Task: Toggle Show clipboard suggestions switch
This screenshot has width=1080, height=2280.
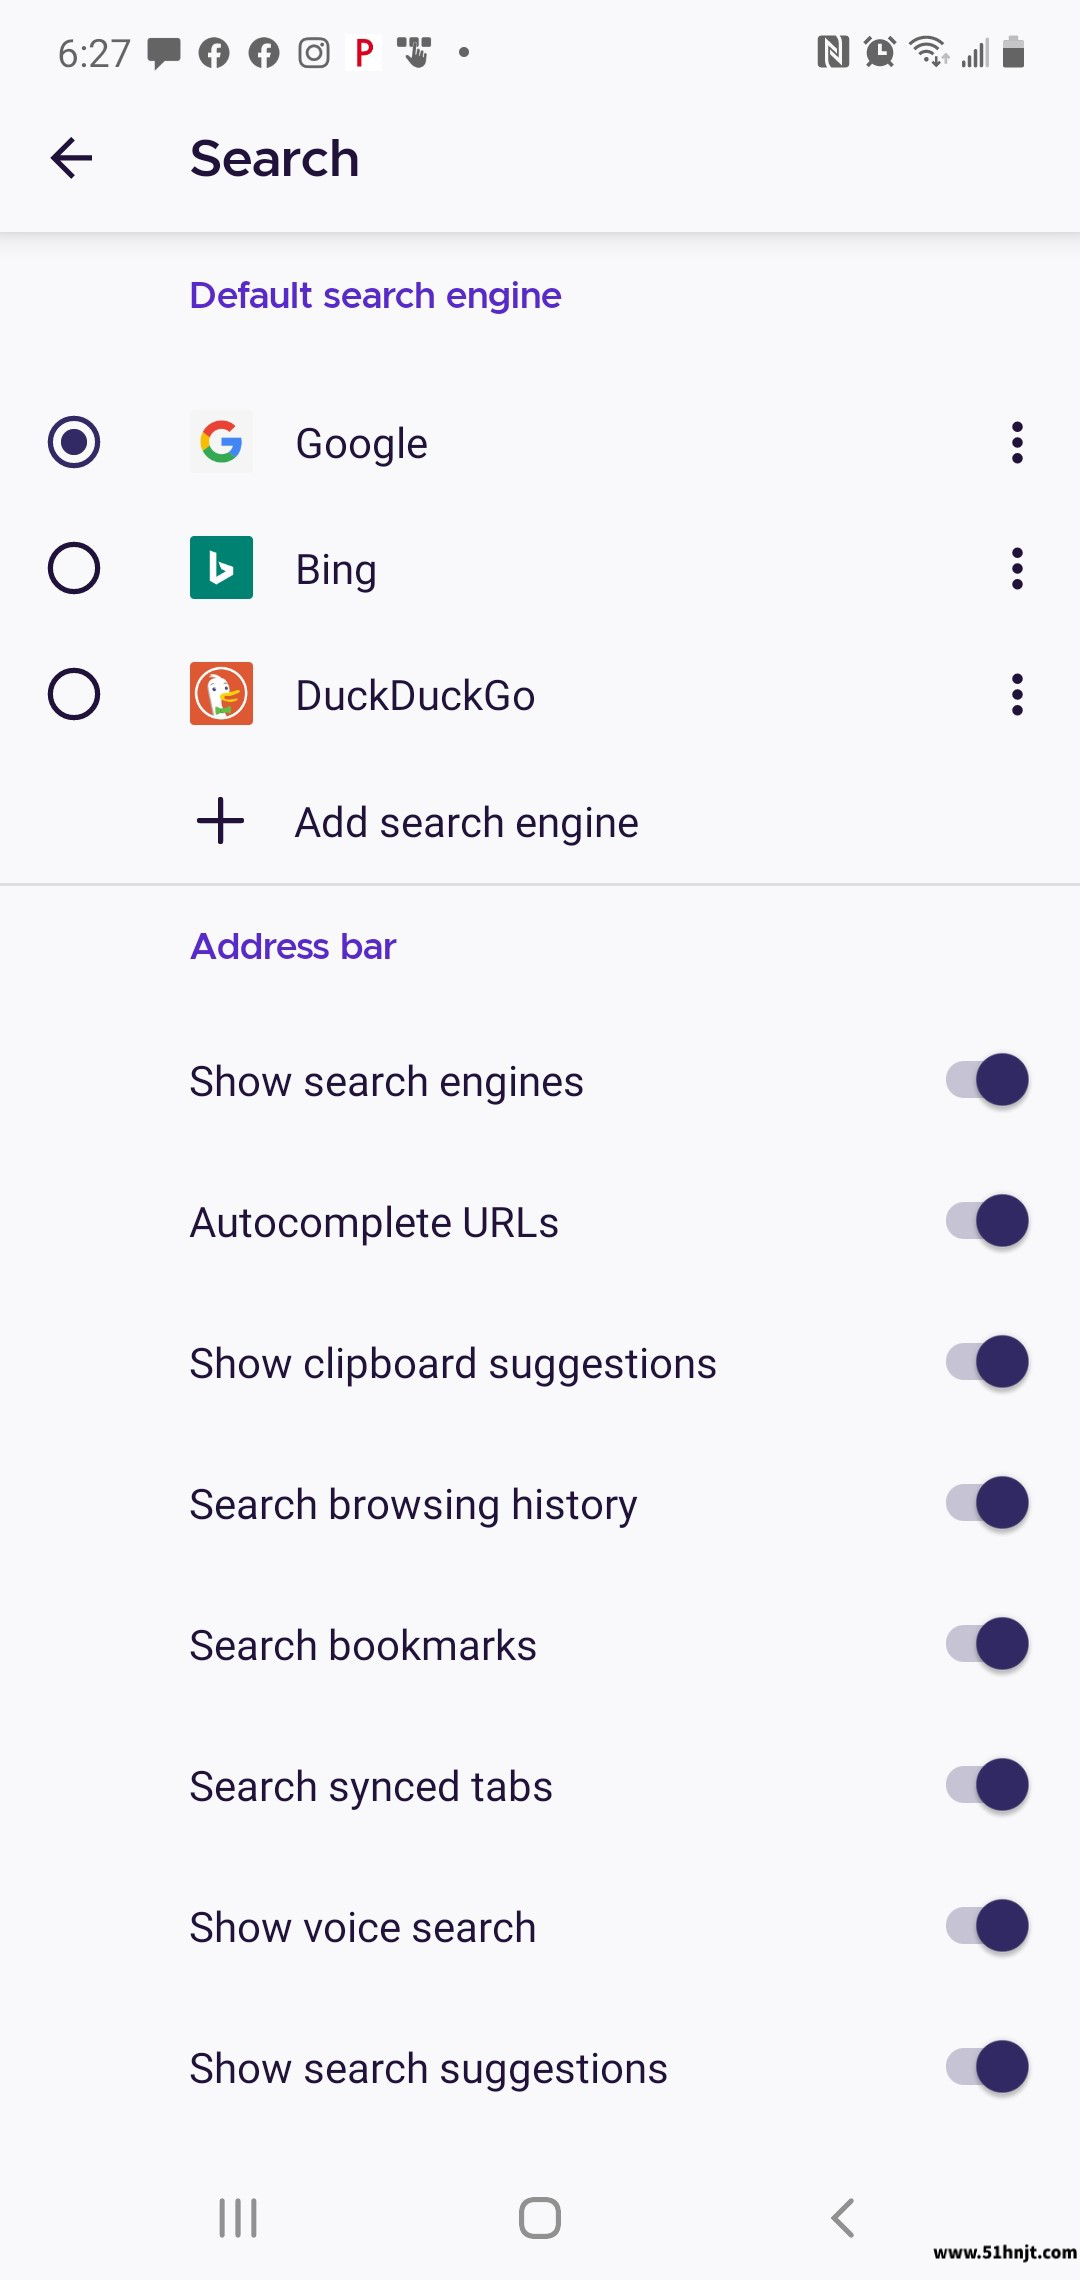Action: click(x=987, y=1362)
